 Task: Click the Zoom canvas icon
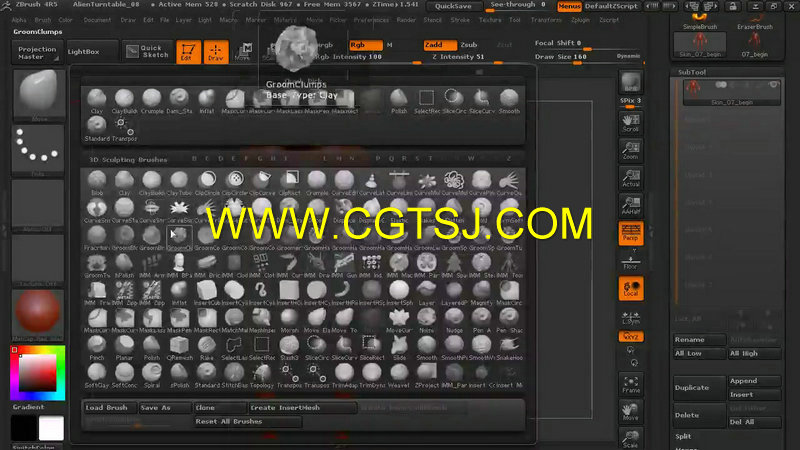coord(631,151)
